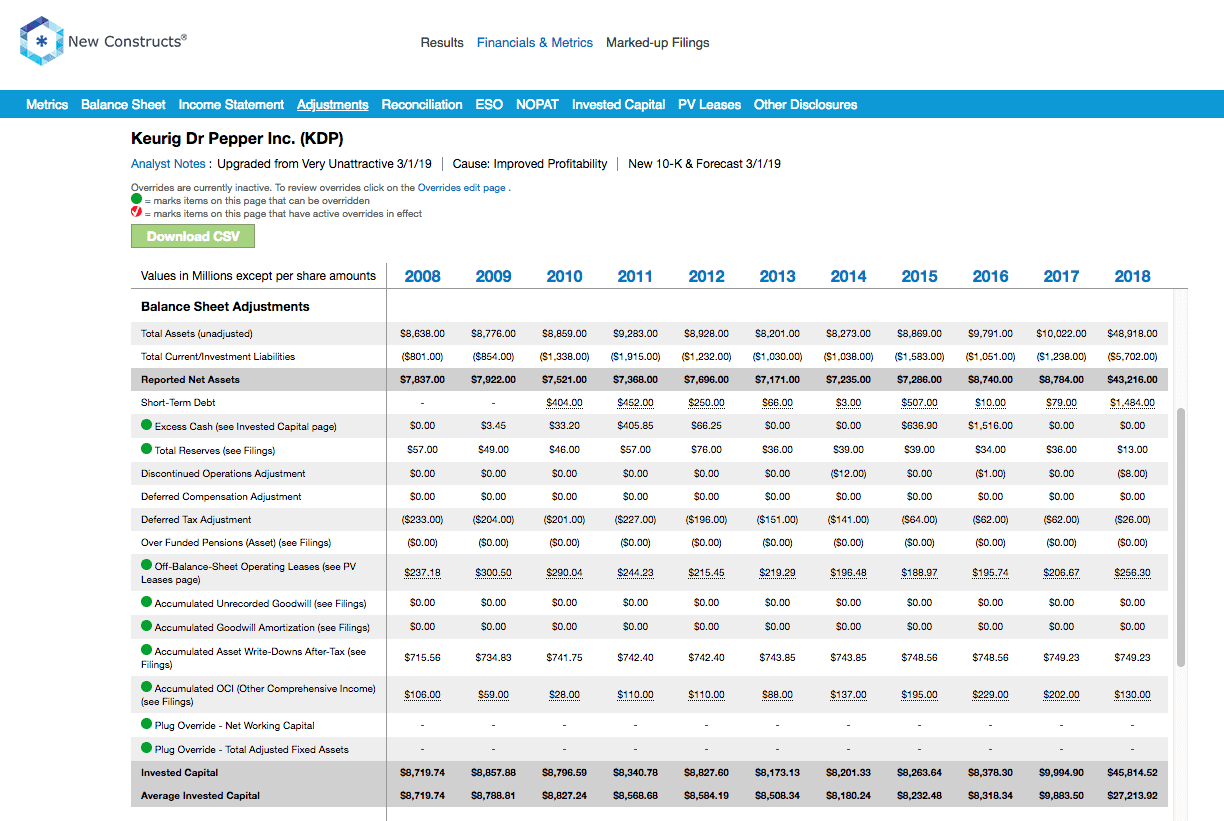Open the Other Disclosures tab
The width and height of the screenshot is (1224, 821).
(x=806, y=104)
